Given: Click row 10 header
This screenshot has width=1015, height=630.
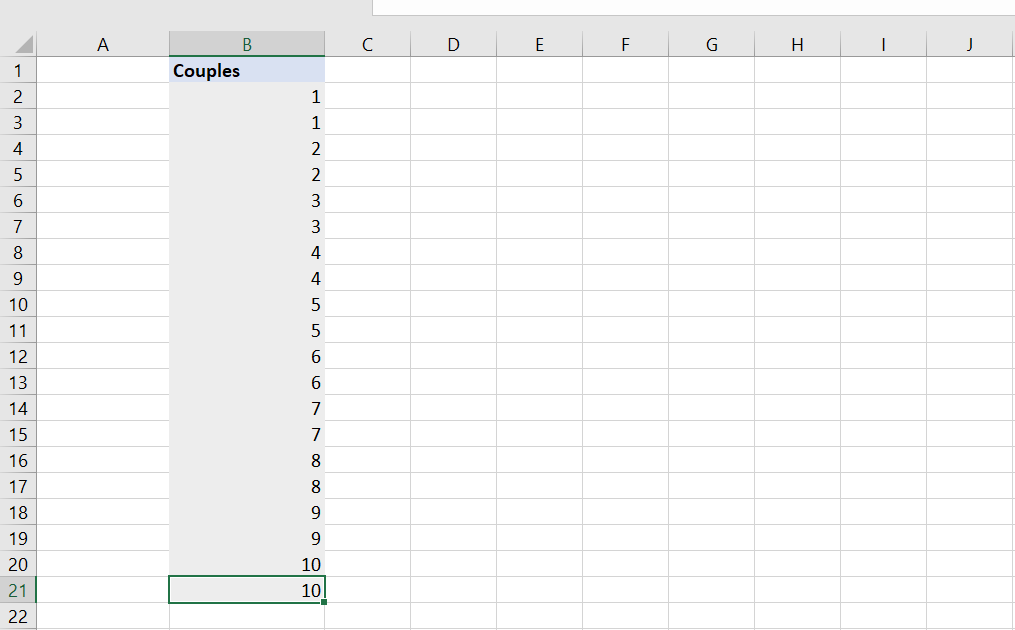Looking at the screenshot, I should point(18,305).
